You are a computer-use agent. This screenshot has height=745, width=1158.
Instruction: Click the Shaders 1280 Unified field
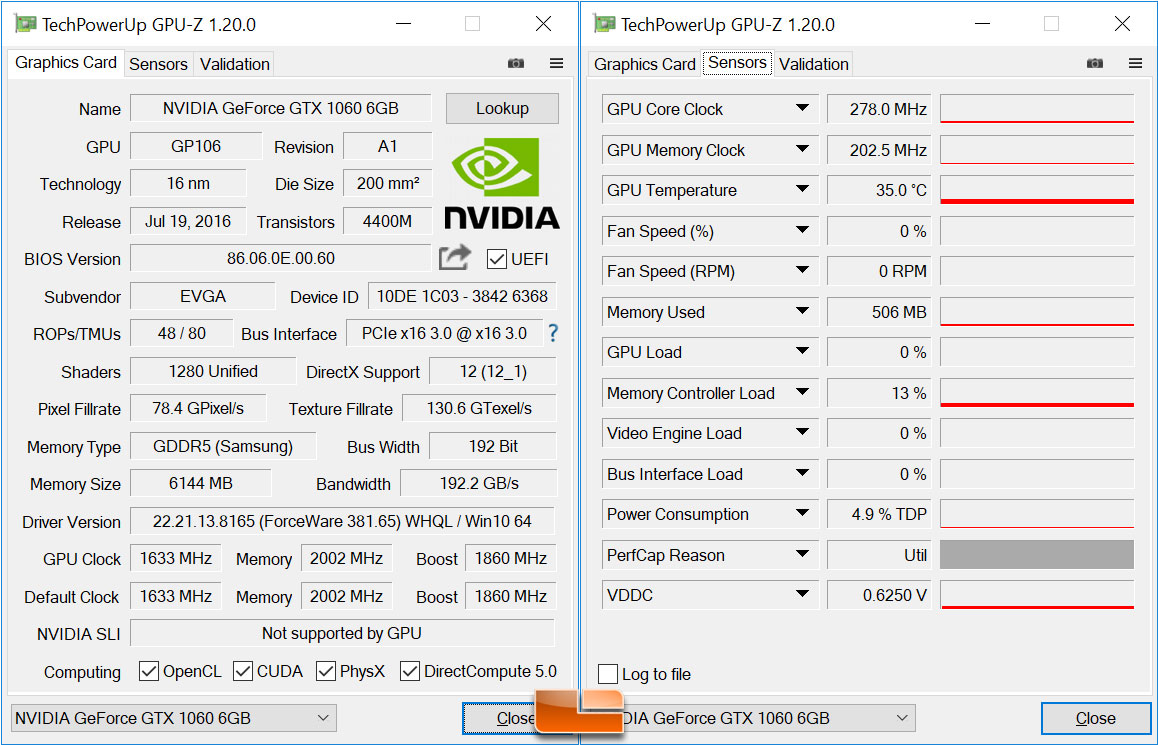pyautogui.click(x=213, y=371)
